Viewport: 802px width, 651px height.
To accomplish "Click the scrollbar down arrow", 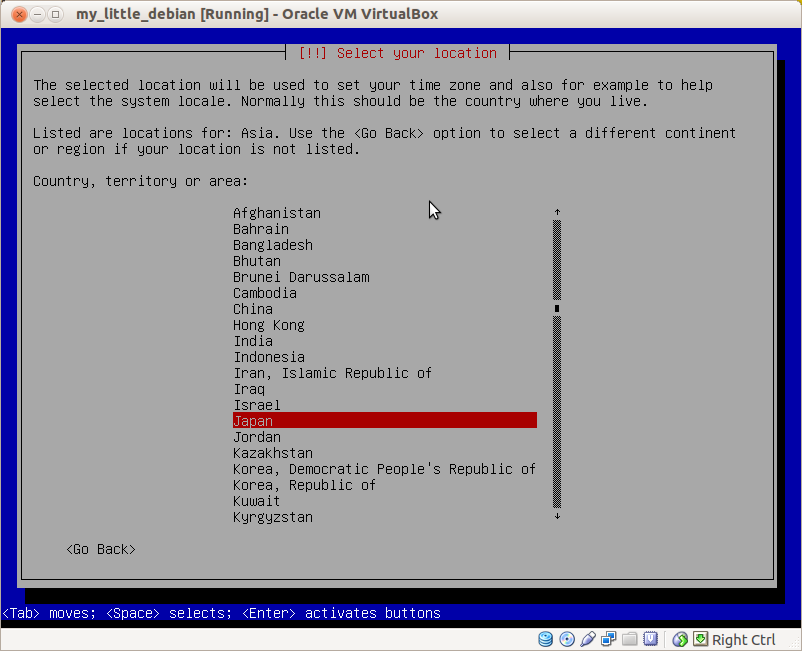I will [557, 517].
